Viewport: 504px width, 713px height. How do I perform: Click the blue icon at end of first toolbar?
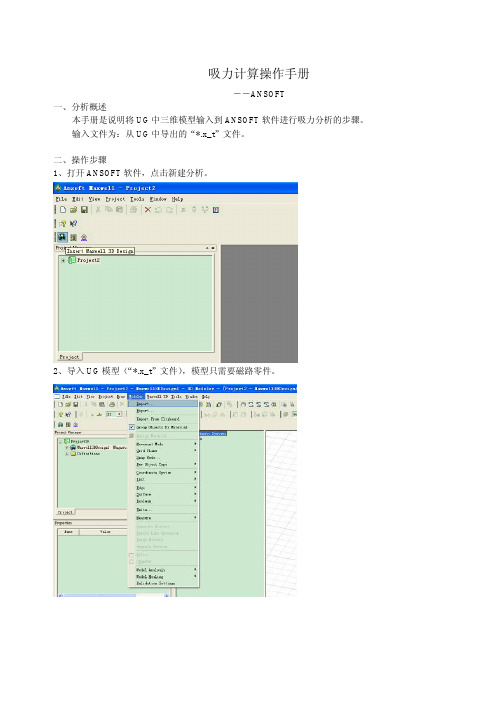[x=216, y=210]
